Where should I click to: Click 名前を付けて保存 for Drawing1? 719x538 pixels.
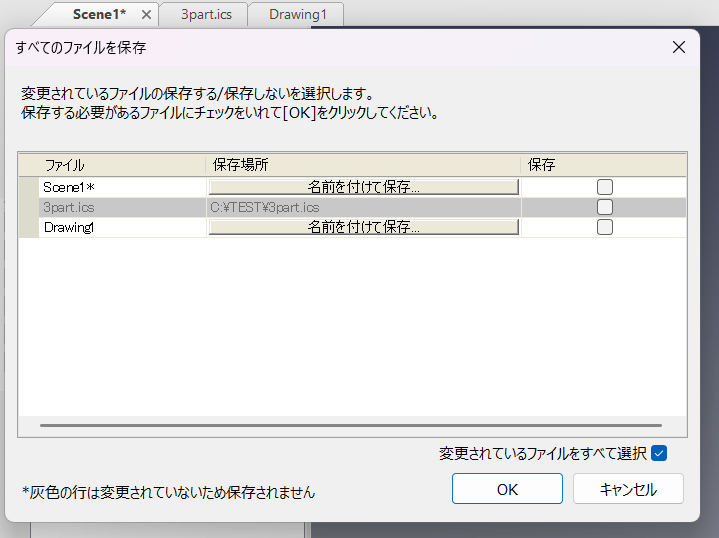click(x=363, y=227)
